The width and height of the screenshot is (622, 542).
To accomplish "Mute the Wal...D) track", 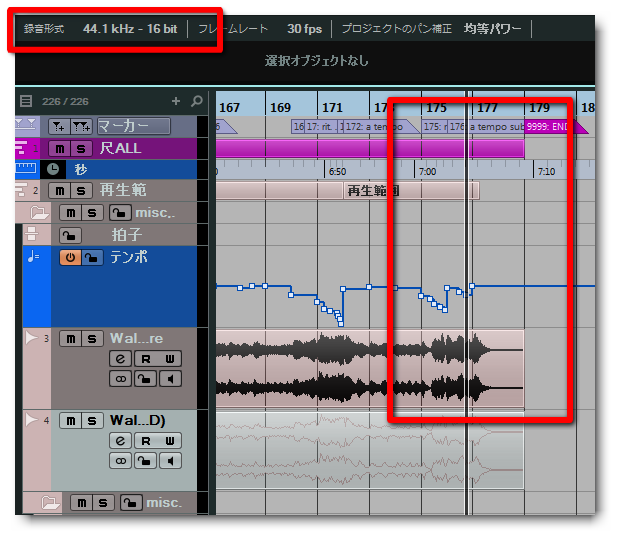I will [x=70, y=421].
